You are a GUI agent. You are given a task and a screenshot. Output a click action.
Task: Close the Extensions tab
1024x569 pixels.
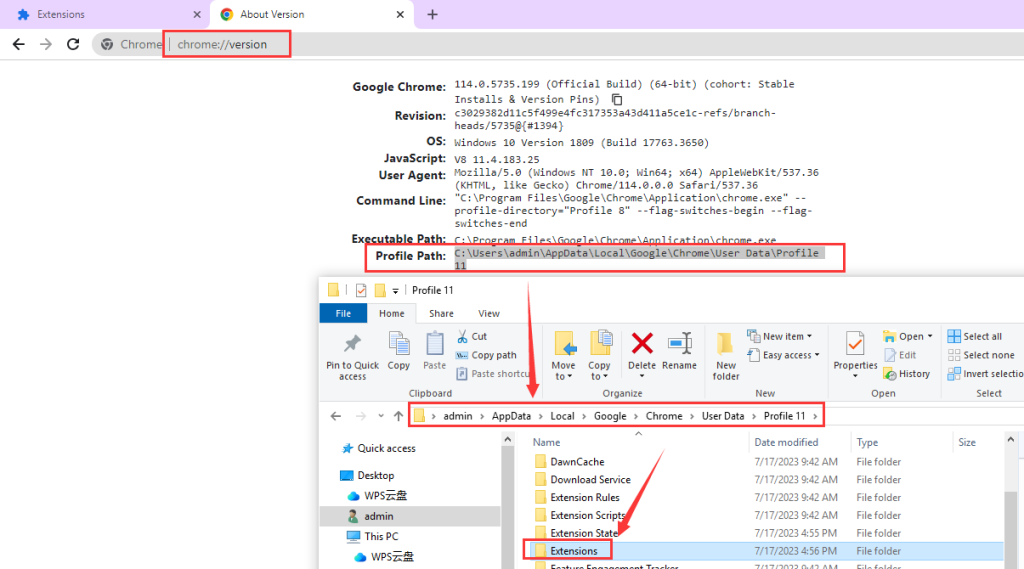[197, 14]
